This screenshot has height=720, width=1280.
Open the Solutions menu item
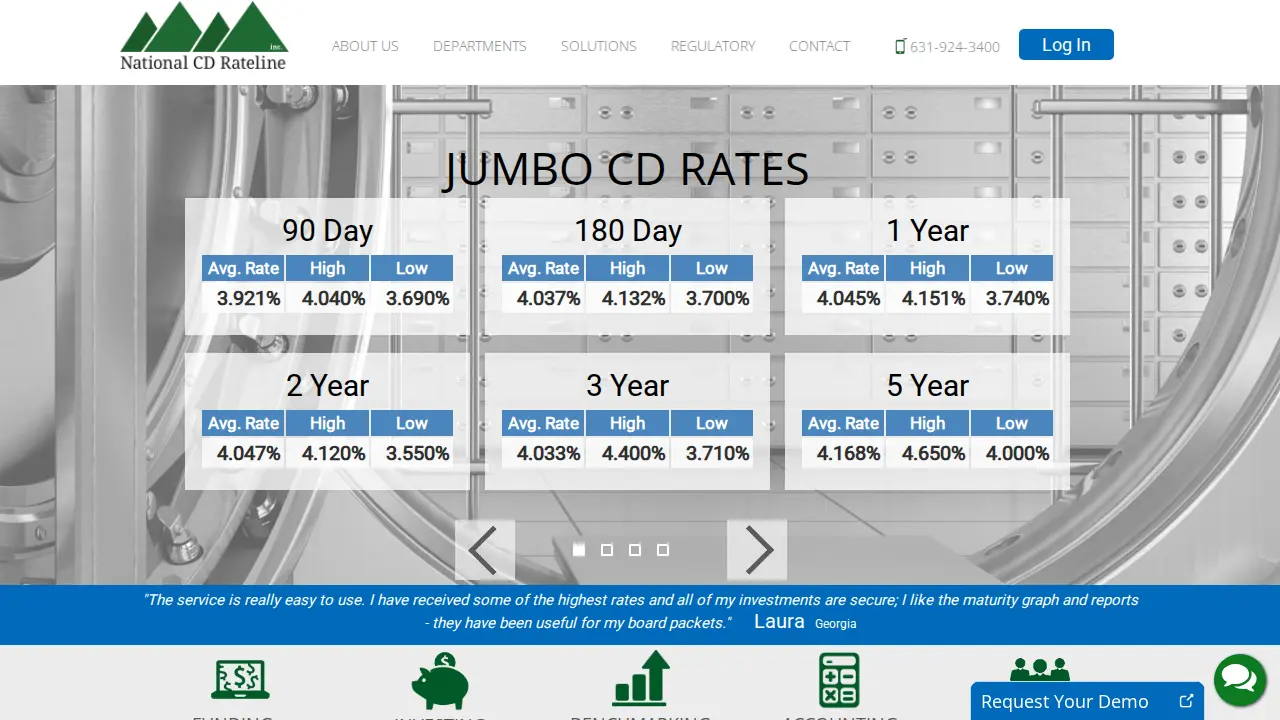click(598, 46)
